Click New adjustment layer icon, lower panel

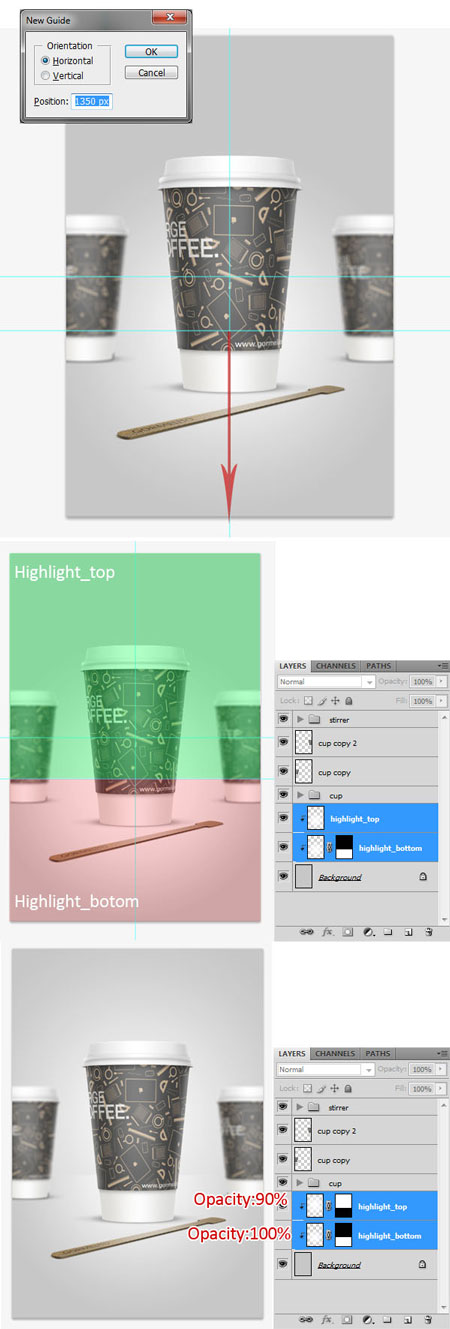point(368,1319)
